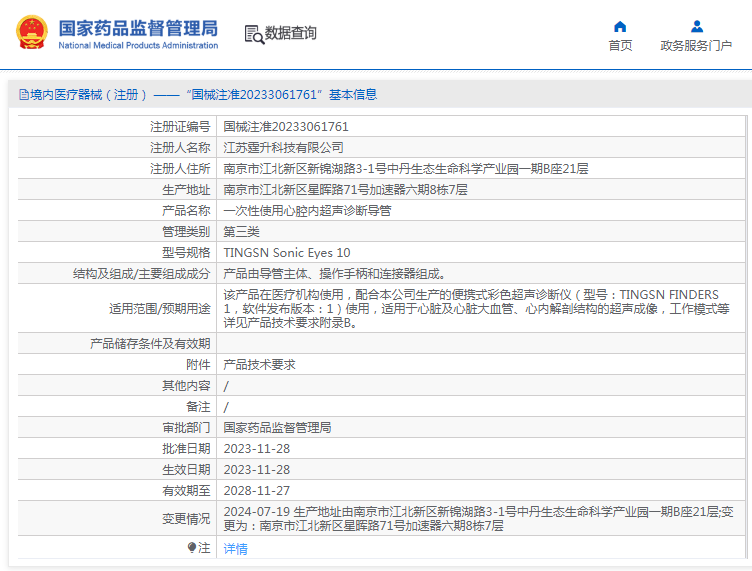Select registrant name 江苏霆升科技有限公司
Viewport: 752px width, 571px height.
[283, 148]
